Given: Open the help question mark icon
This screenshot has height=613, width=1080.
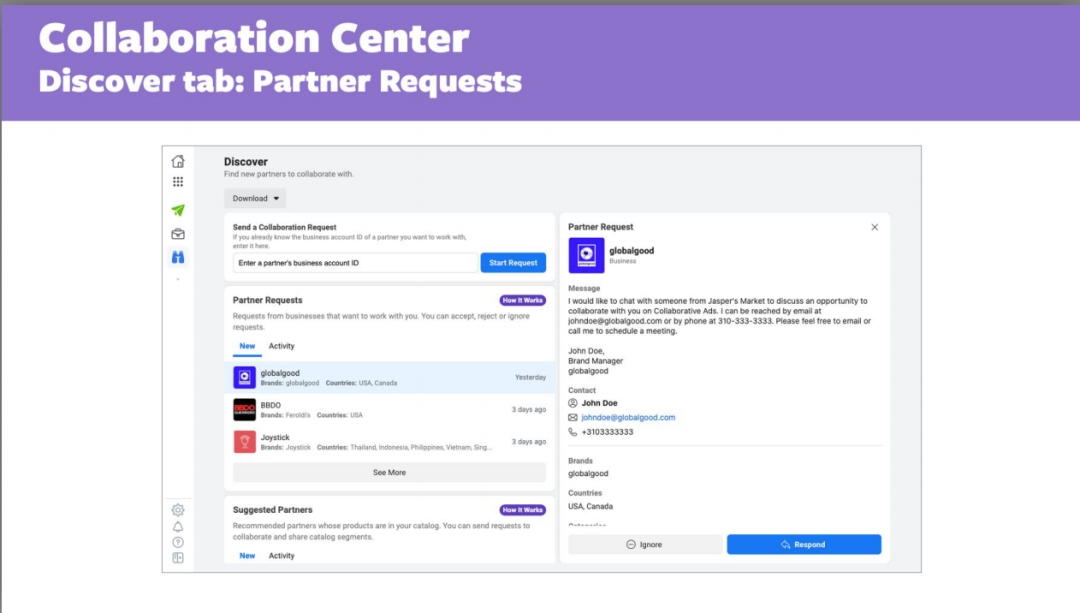Looking at the screenshot, I should 178,543.
